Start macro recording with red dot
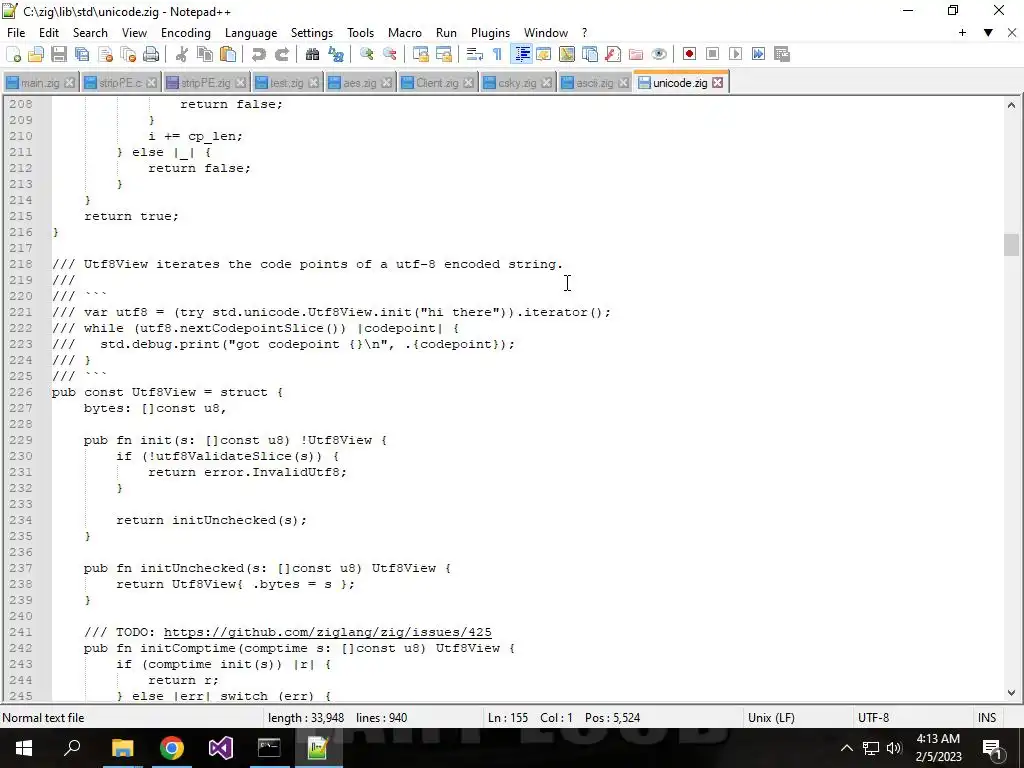1024x768 pixels. (x=689, y=54)
